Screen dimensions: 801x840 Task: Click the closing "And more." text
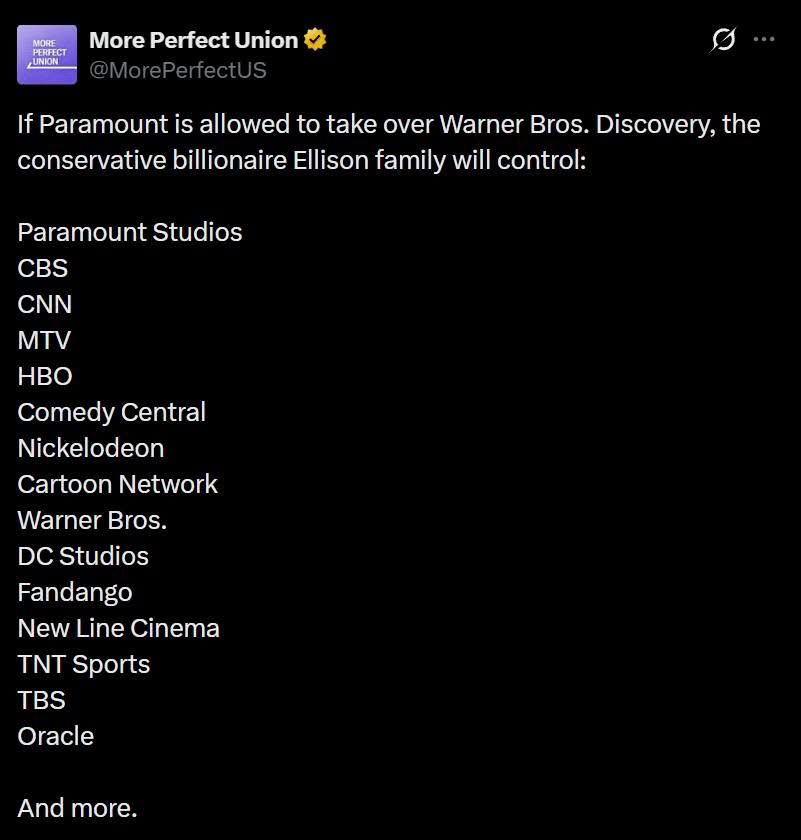pyautogui.click(x=77, y=808)
